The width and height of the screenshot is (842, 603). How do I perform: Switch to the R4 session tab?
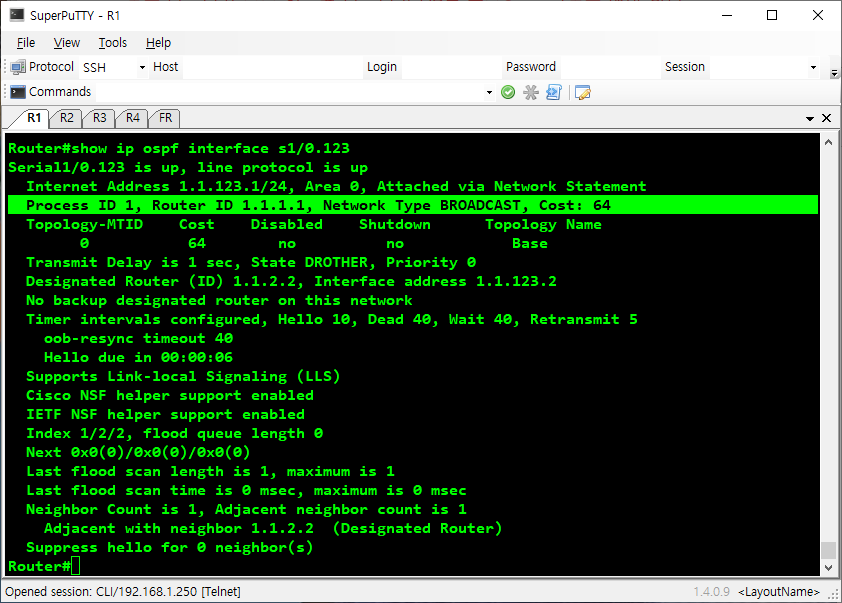click(133, 118)
